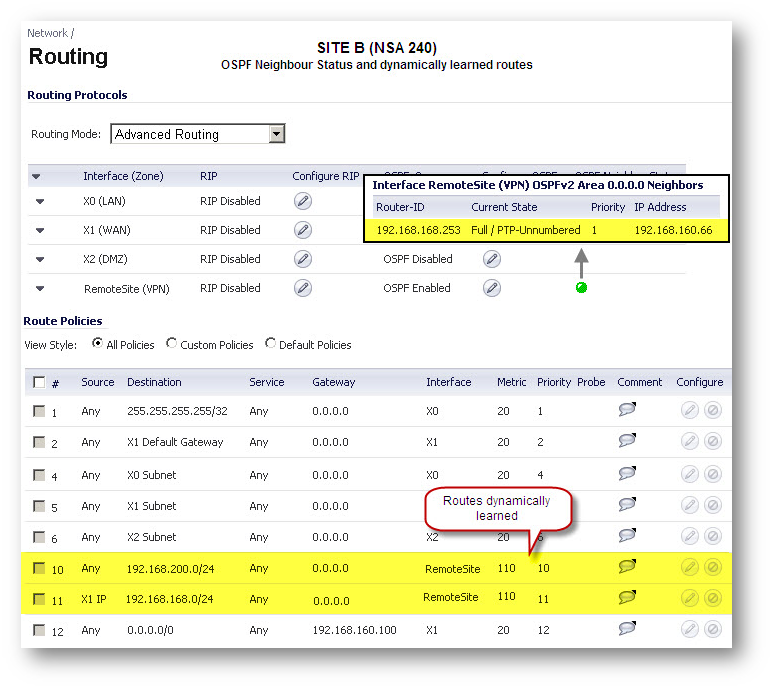This screenshot has height=690, width=774.
Task: Open RIP configuration for RemoteSite (VPN)
Action: tap(303, 288)
